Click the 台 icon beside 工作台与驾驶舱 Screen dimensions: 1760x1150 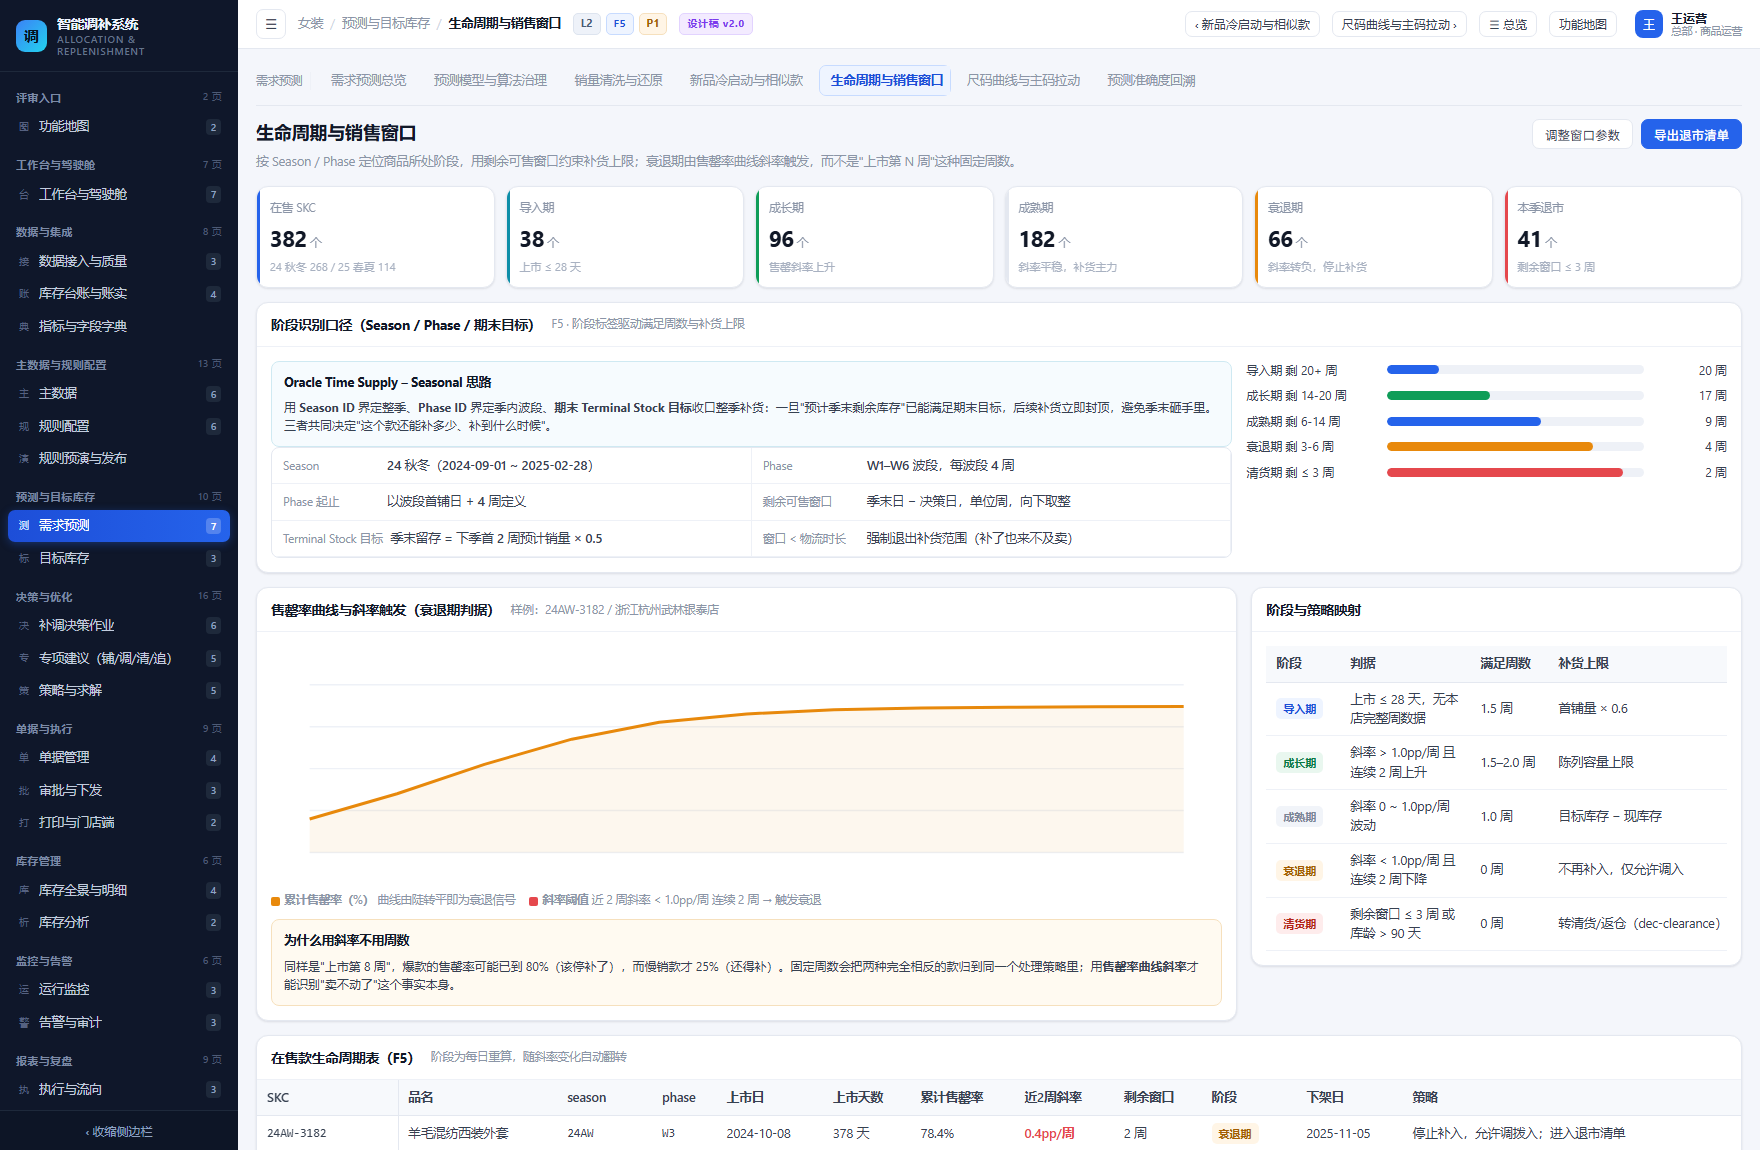click(24, 195)
